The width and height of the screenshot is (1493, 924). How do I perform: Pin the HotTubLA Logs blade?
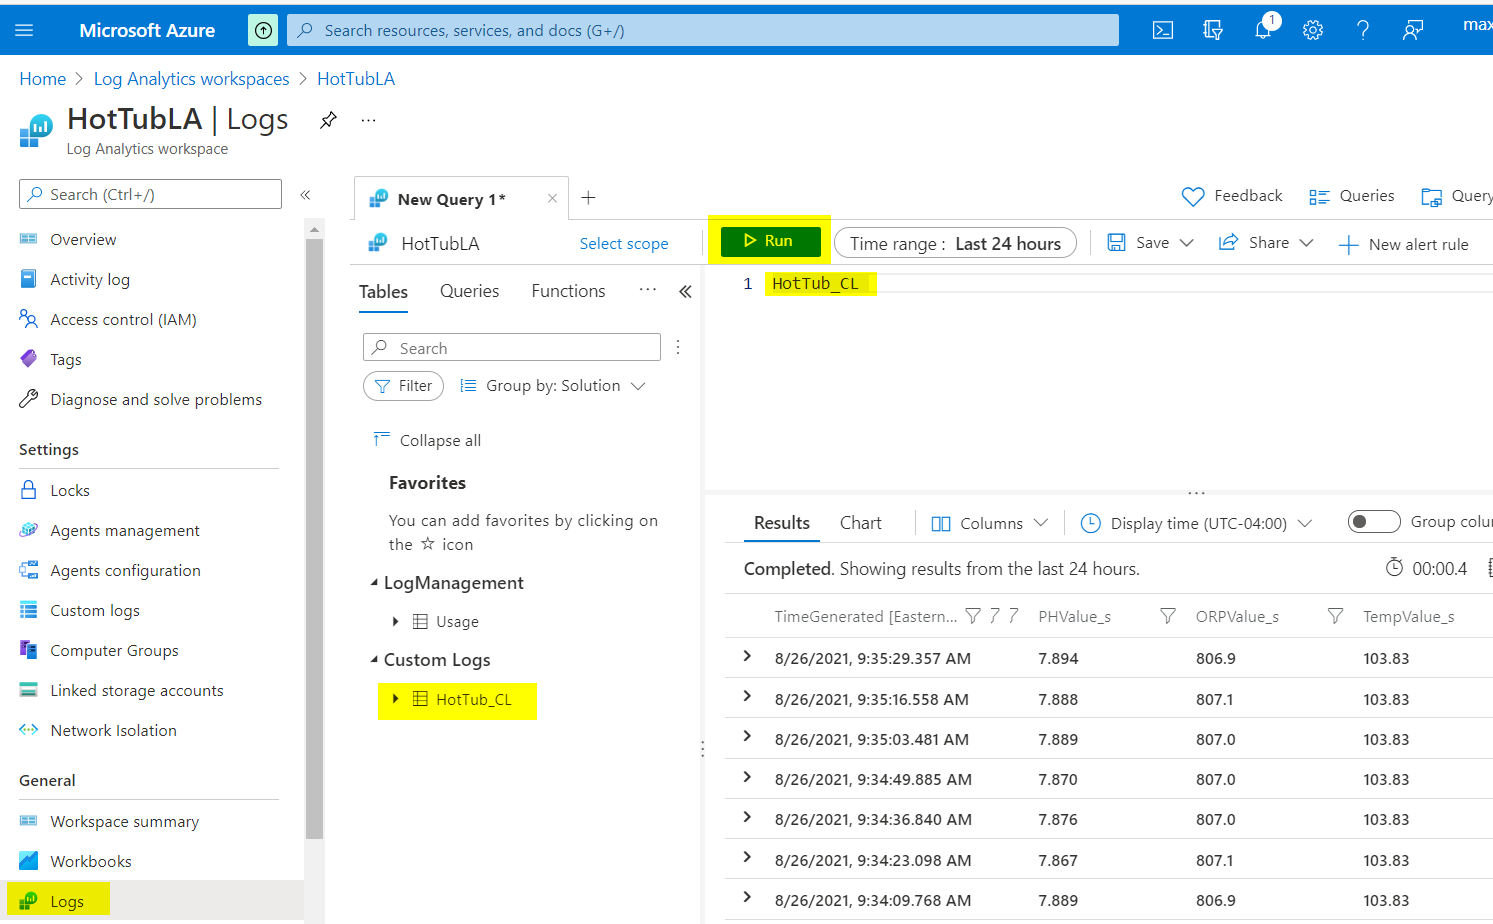(x=328, y=120)
